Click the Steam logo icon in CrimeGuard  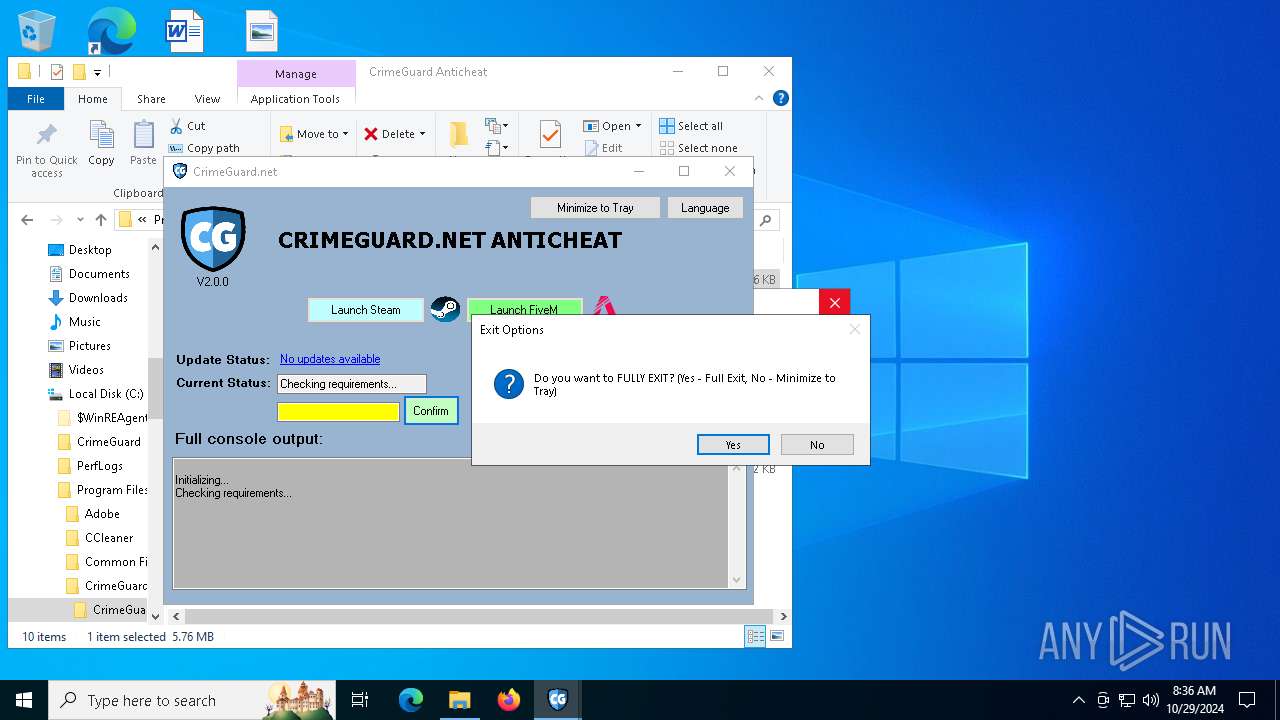(445, 309)
